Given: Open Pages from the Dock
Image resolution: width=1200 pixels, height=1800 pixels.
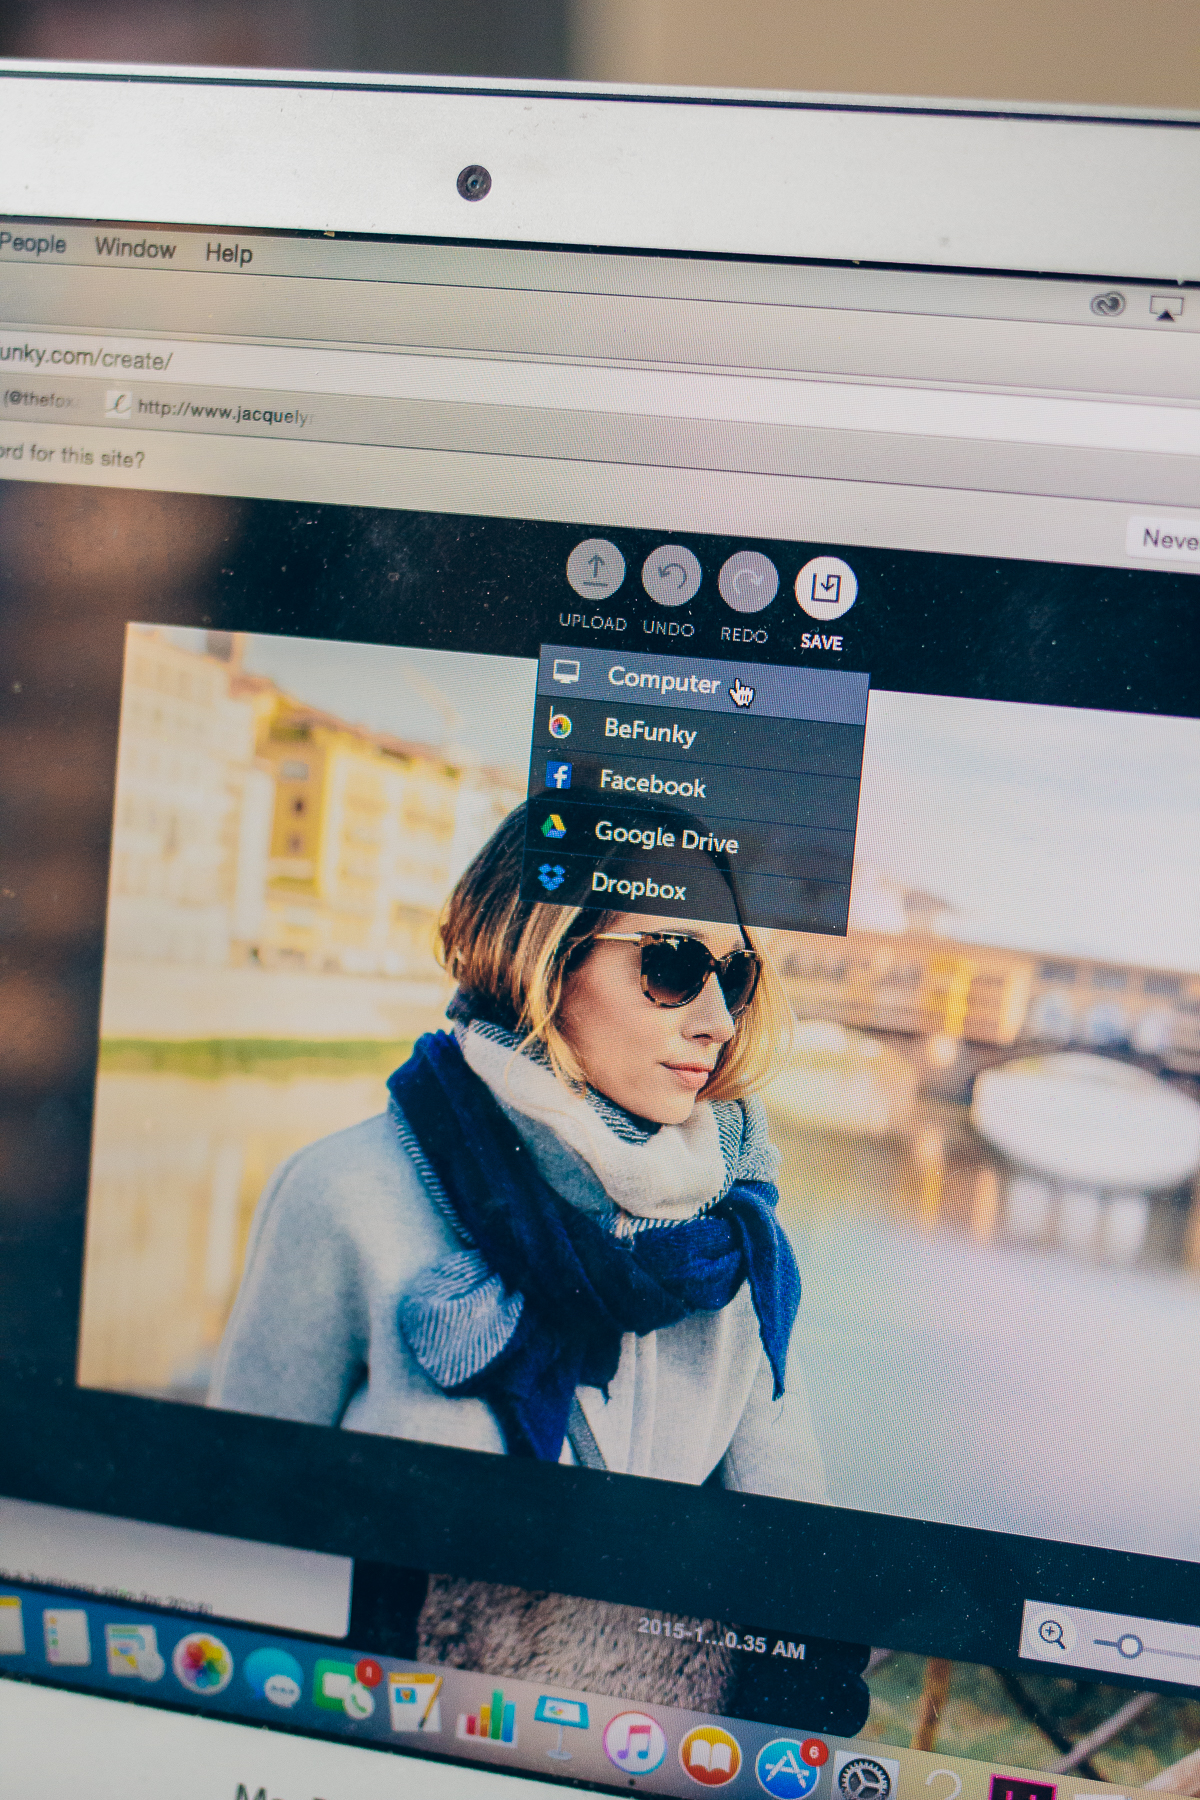Looking at the screenshot, I should point(414,1705).
